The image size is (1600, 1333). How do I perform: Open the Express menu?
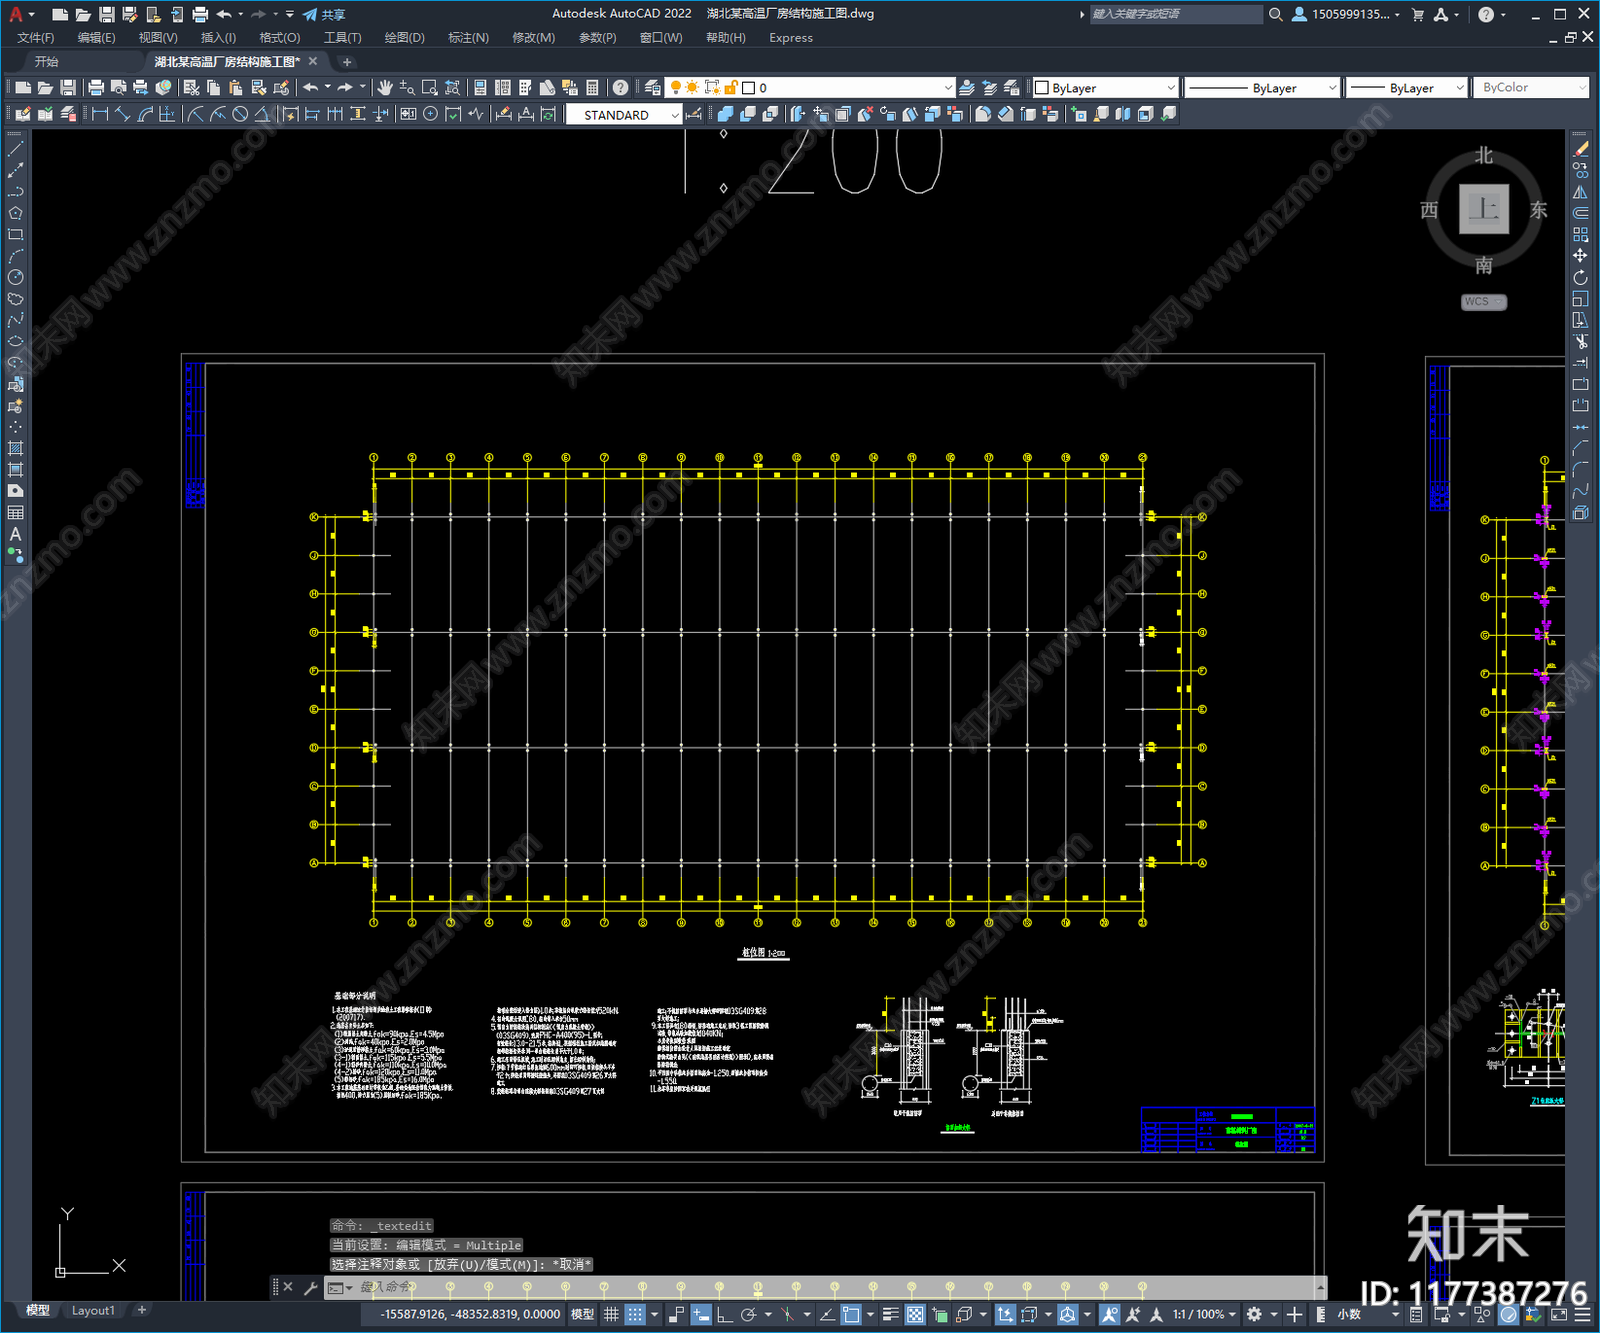tap(790, 38)
